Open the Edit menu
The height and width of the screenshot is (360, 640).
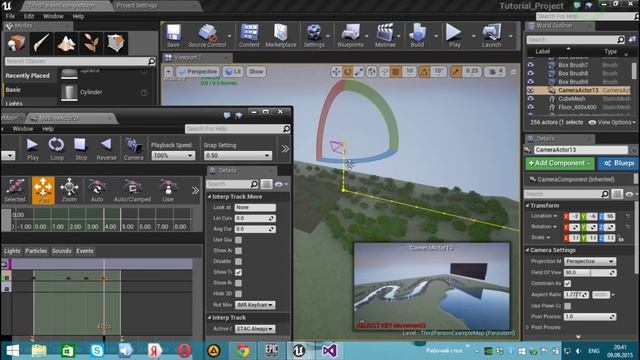pos(29,16)
